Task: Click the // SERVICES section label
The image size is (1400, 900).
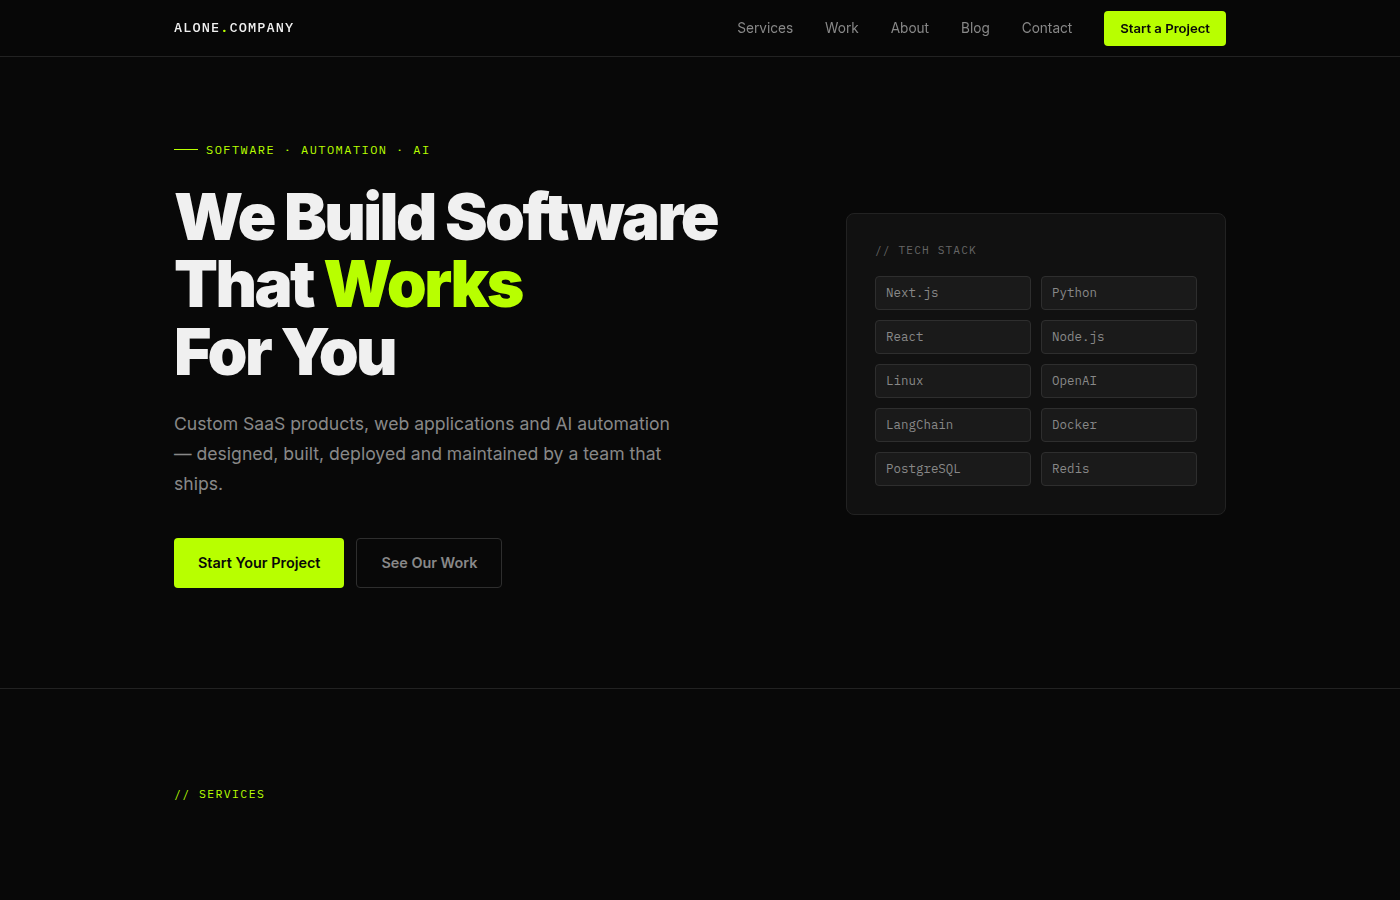Action: pyautogui.click(x=219, y=793)
